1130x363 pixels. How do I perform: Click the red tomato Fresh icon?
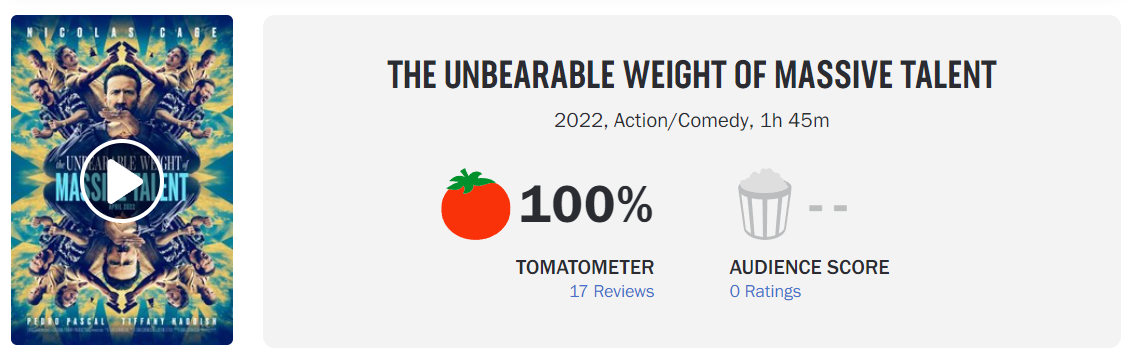(476, 205)
